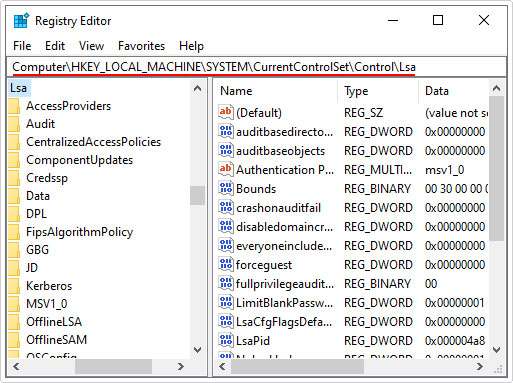513x383 pixels.
Task: Select the Lsa key in the tree
Action: [18, 88]
